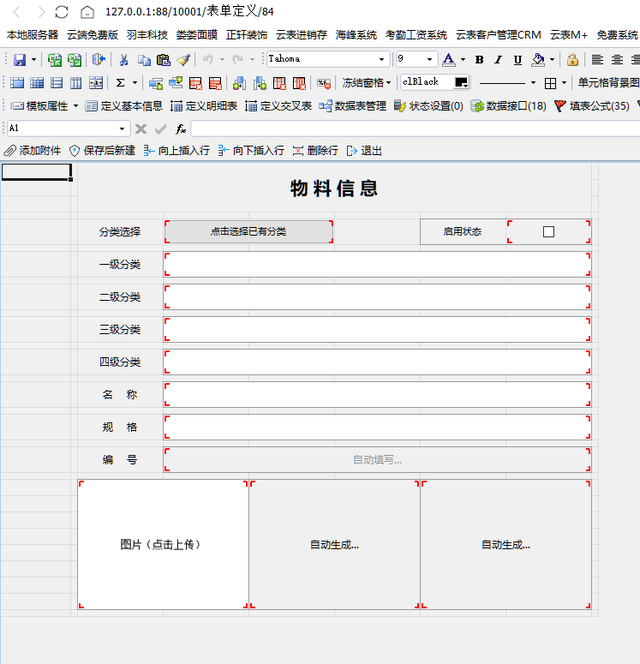Toggle the 启用状态 checkbox
The width and height of the screenshot is (640, 664).
coord(548,232)
